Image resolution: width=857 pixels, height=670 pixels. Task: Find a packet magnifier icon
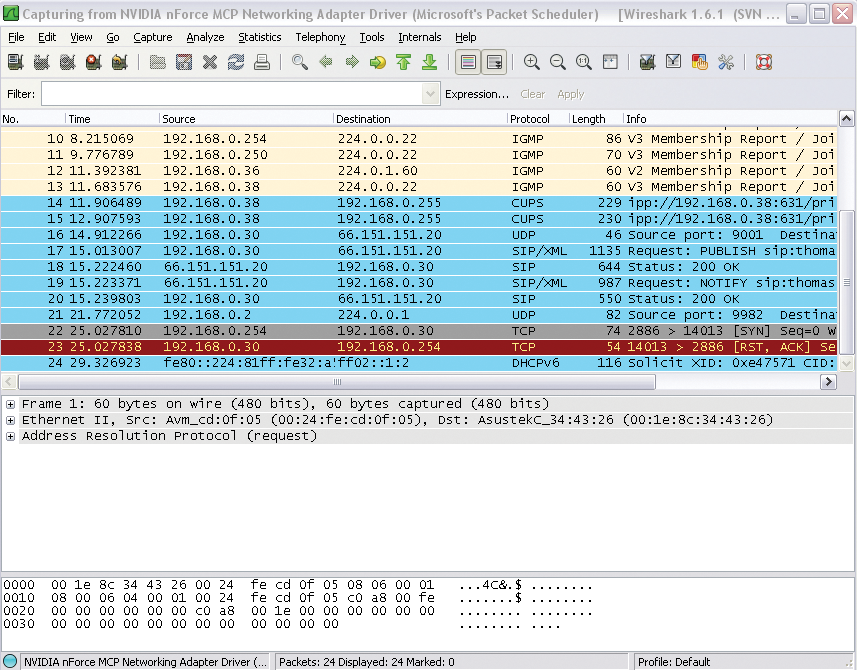coord(300,62)
